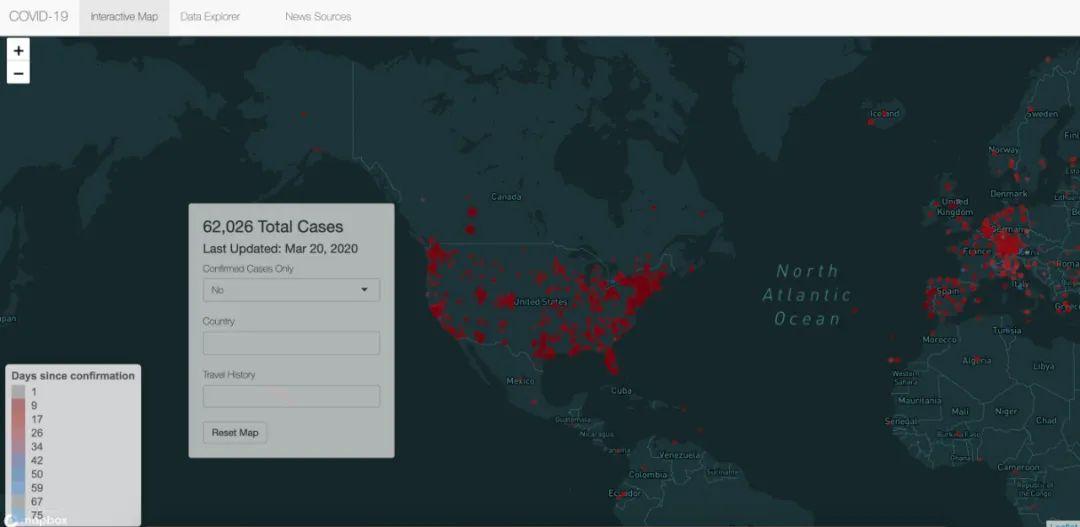Click the Denmark map label
The image size is (1080, 527).
(1008, 194)
